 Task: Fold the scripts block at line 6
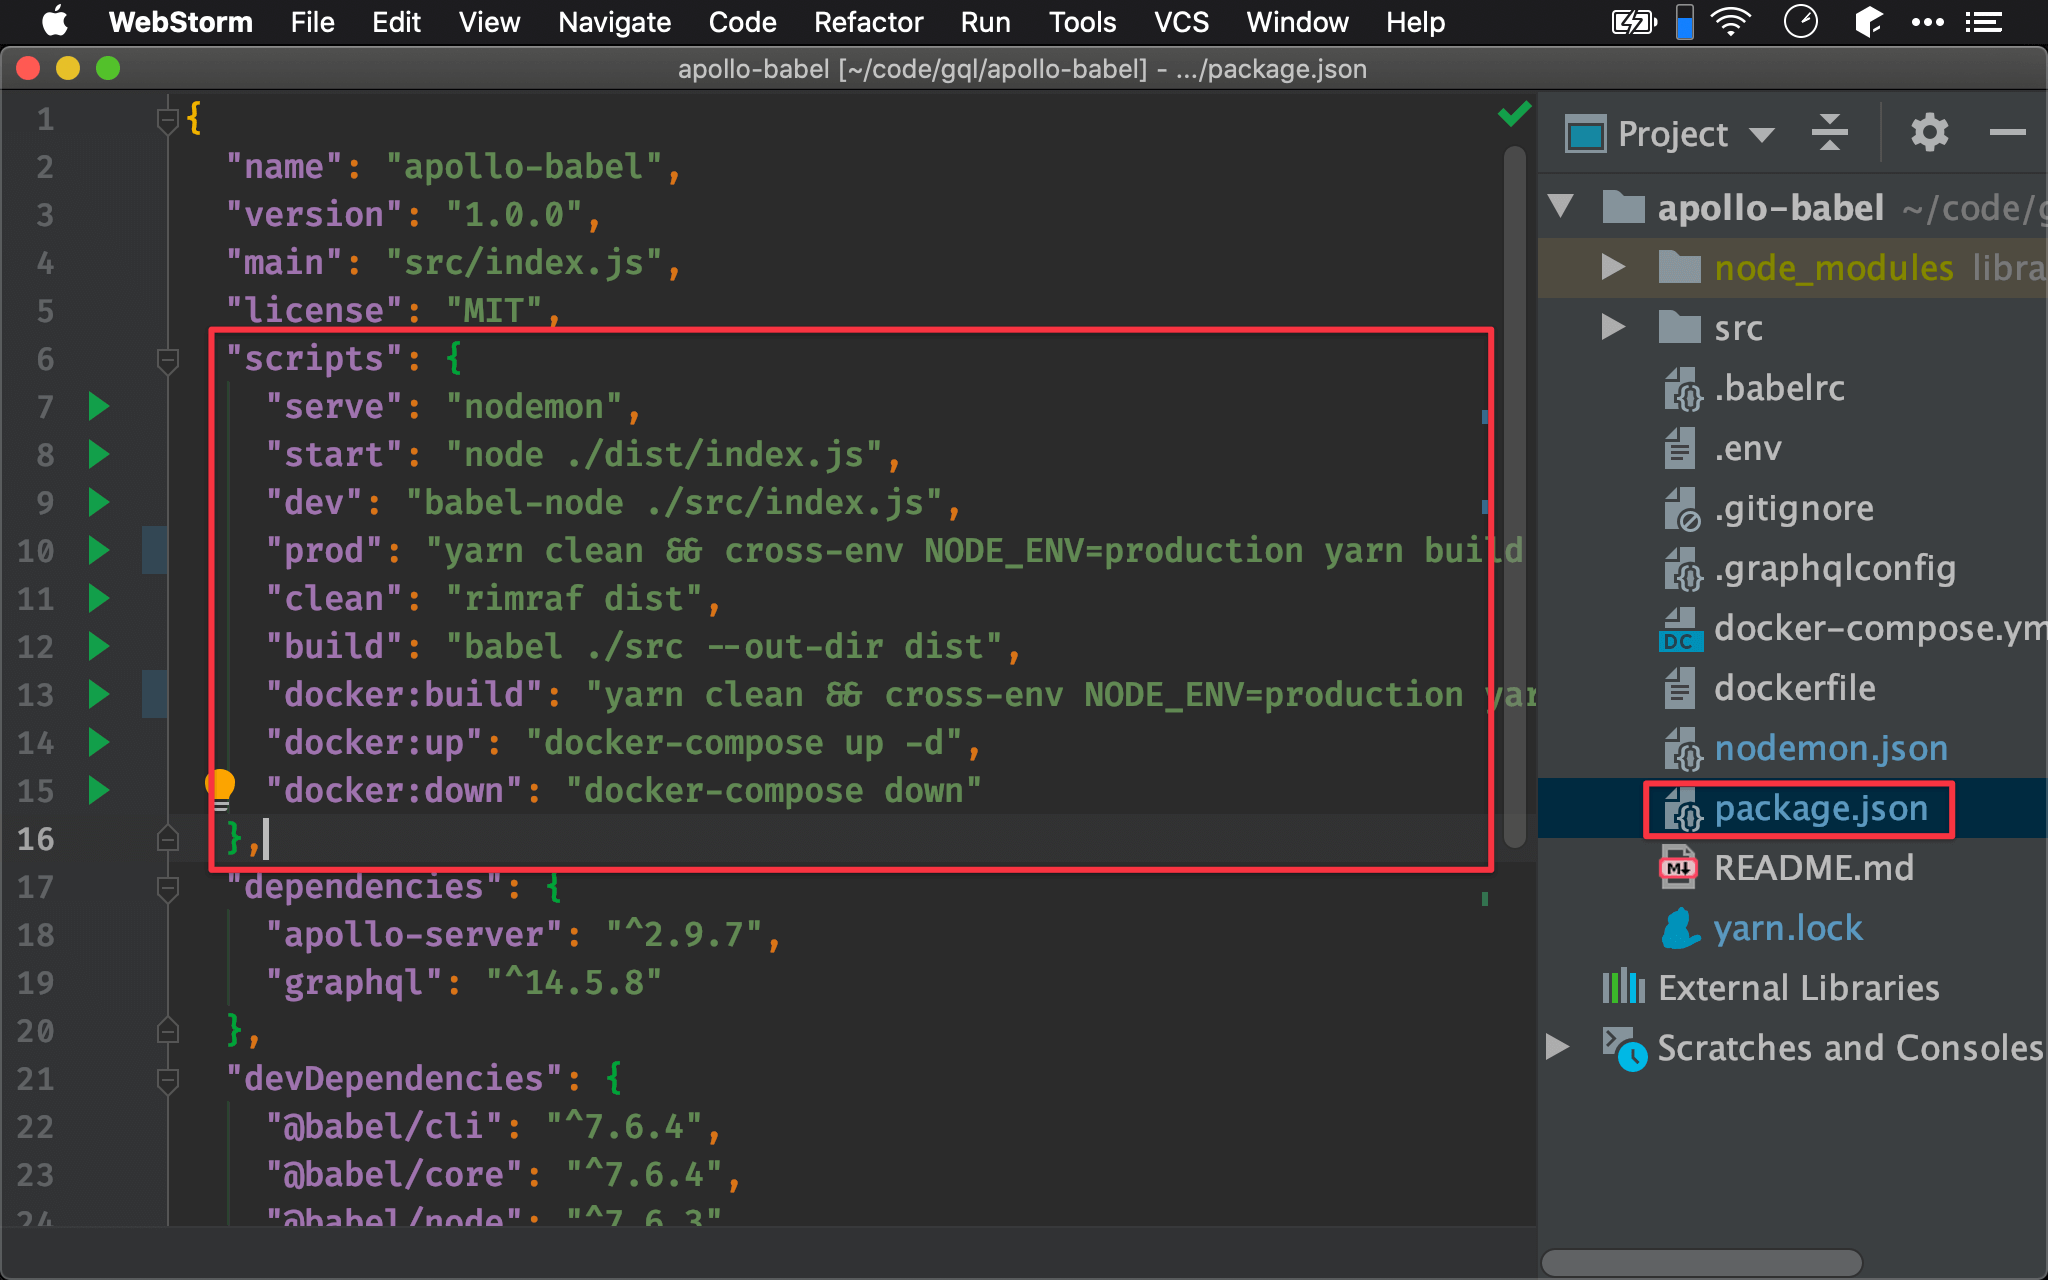tap(167, 360)
